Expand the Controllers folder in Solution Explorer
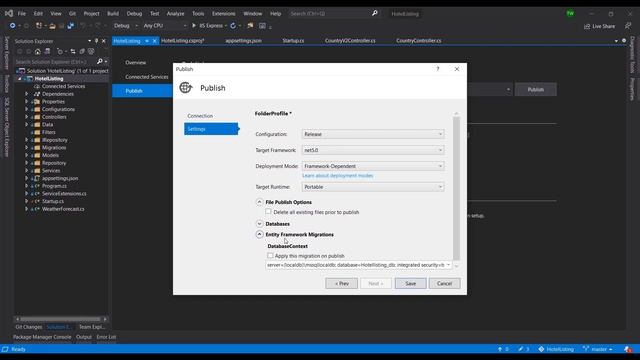The image size is (640, 360). coord(27,117)
